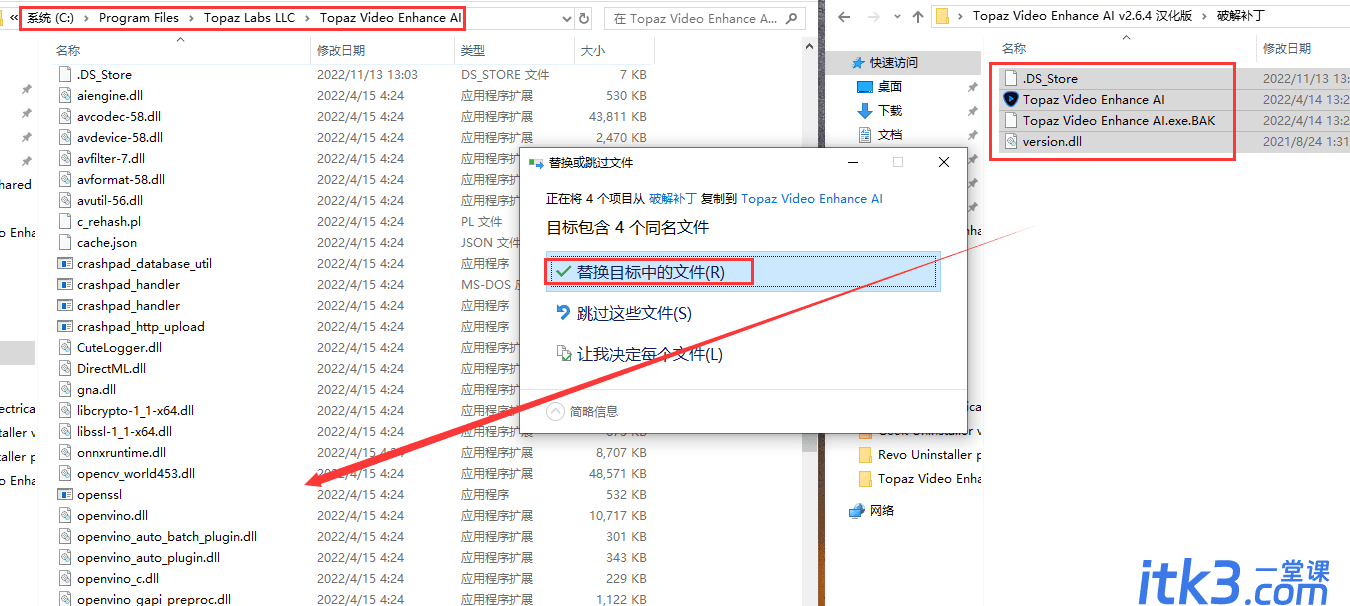
Task: Select the gna.dll file name
Action: [96, 389]
